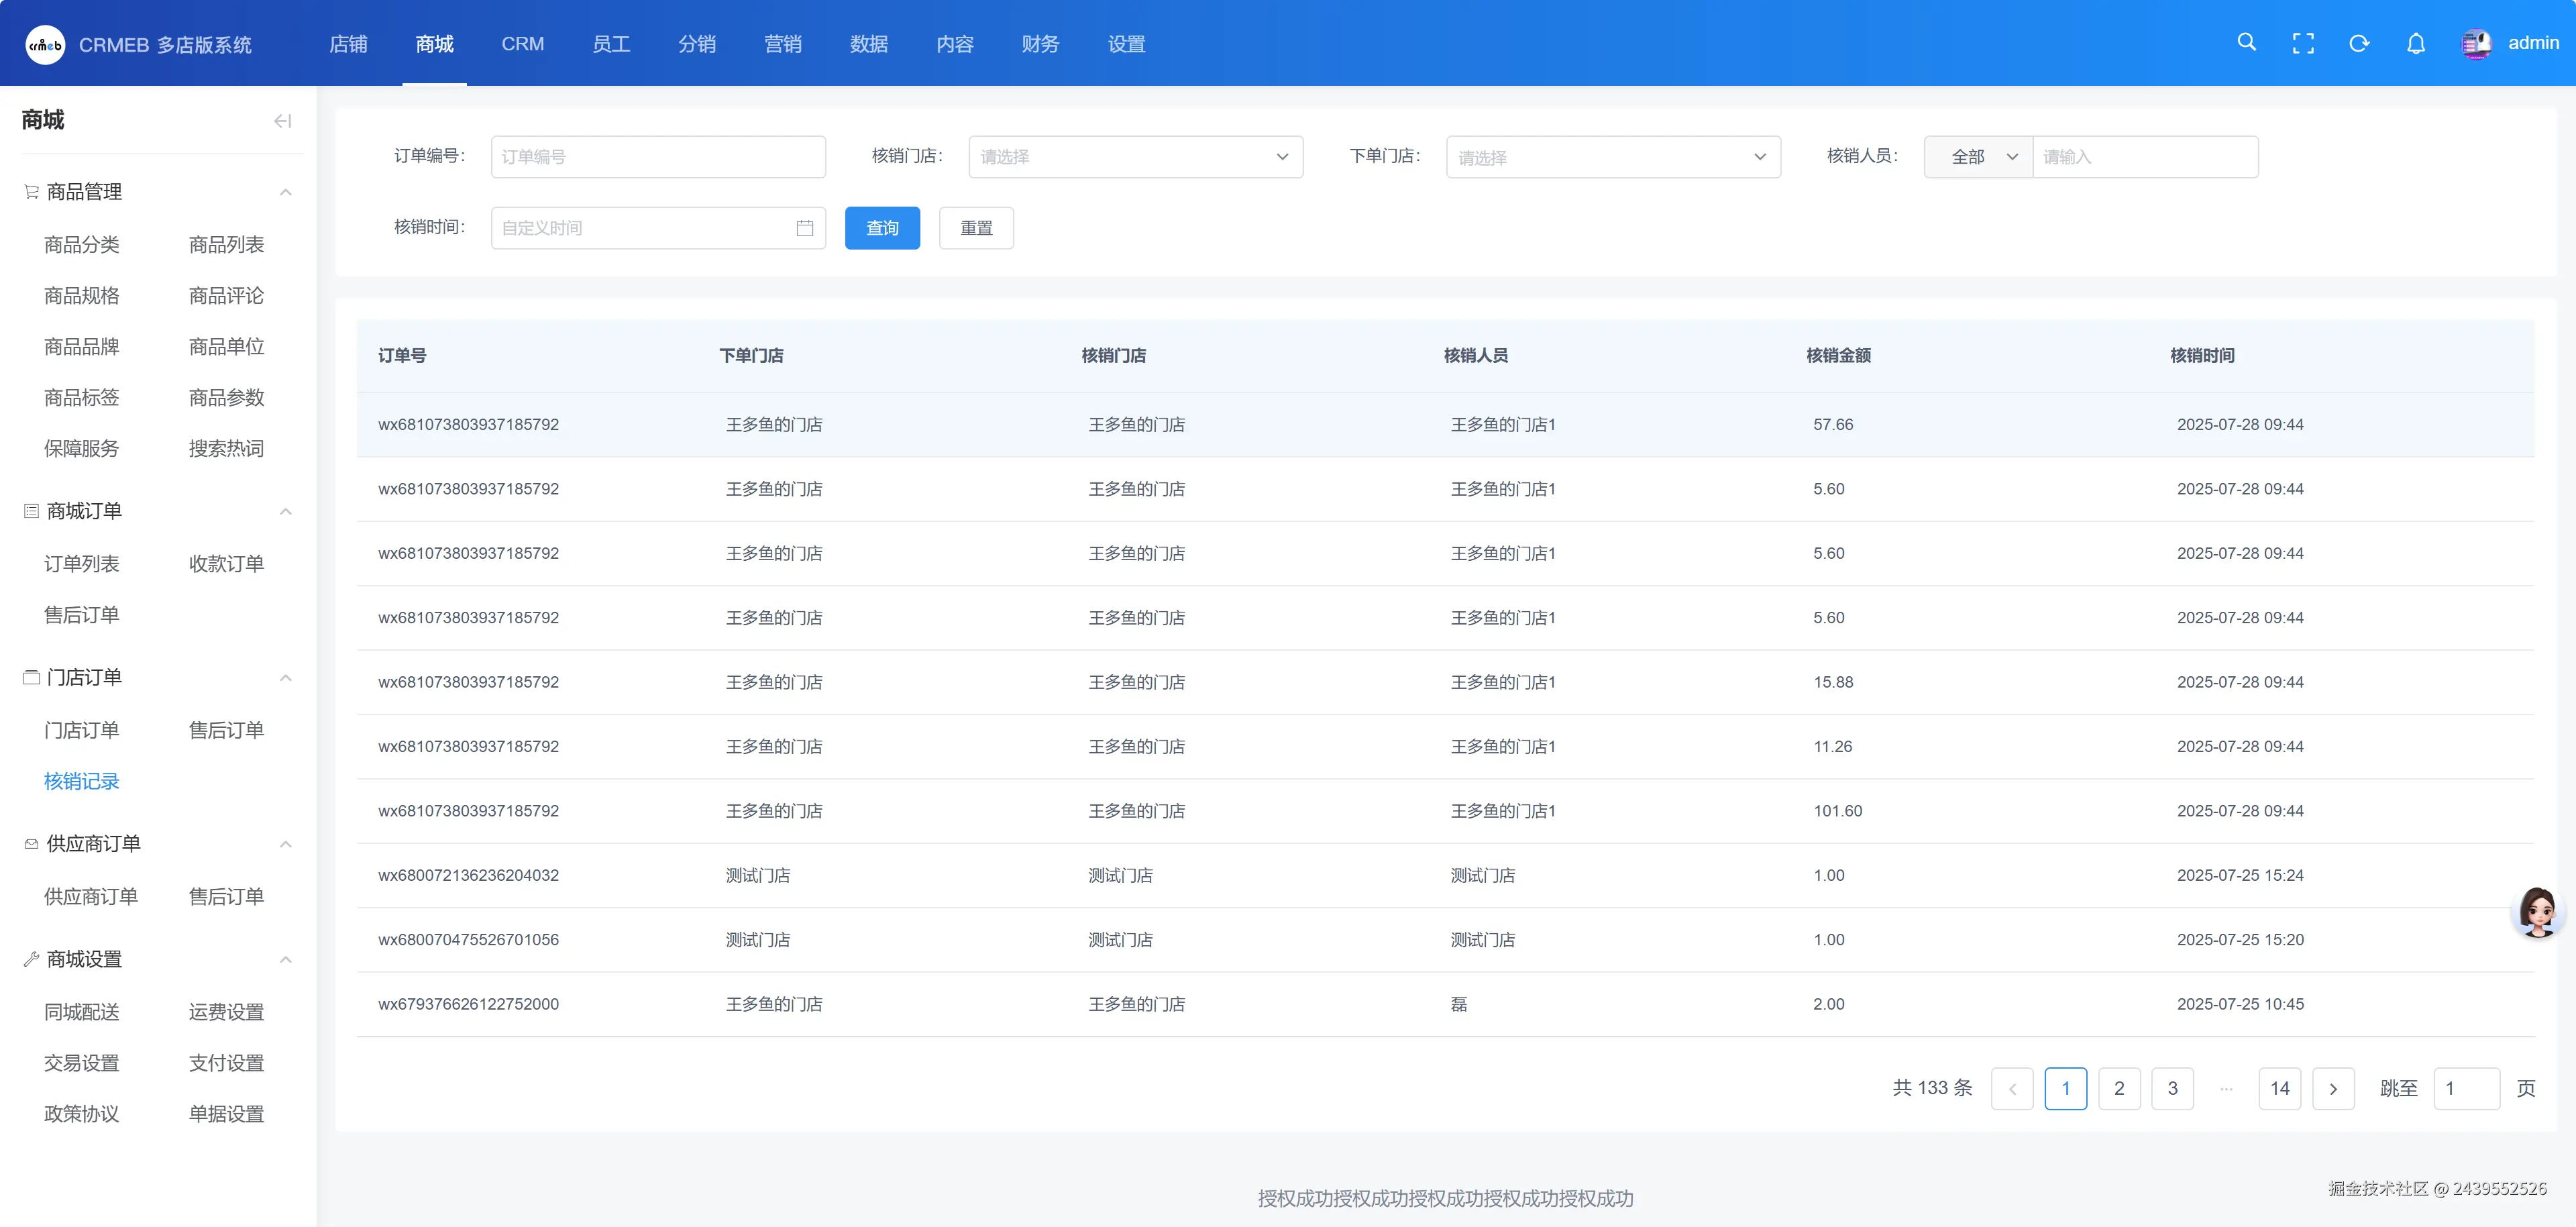Click the search magnifier icon in header

tap(2246, 43)
